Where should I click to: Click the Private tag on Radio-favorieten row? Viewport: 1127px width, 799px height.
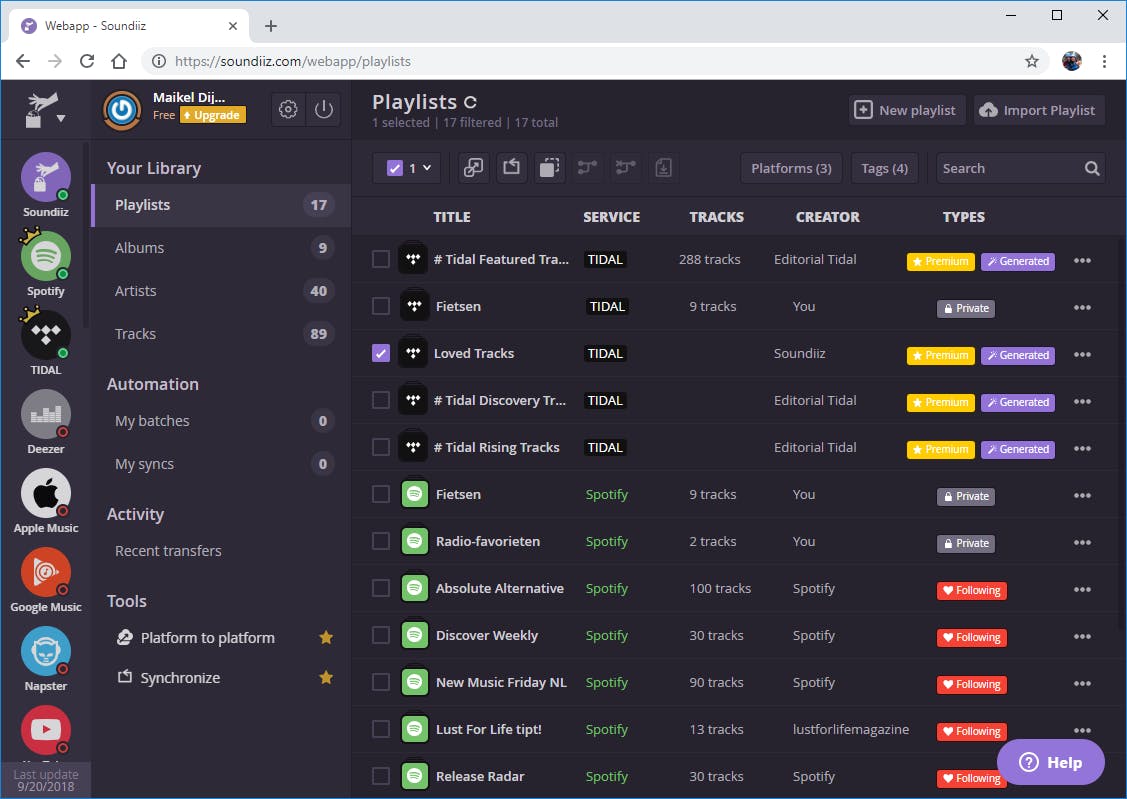tap(966, 543)
